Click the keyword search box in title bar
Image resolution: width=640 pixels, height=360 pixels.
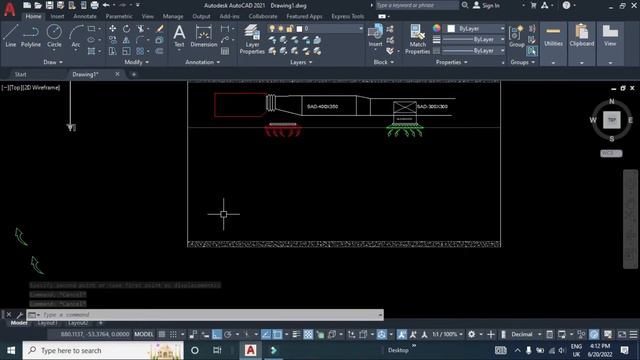click(x=417, y=5)
